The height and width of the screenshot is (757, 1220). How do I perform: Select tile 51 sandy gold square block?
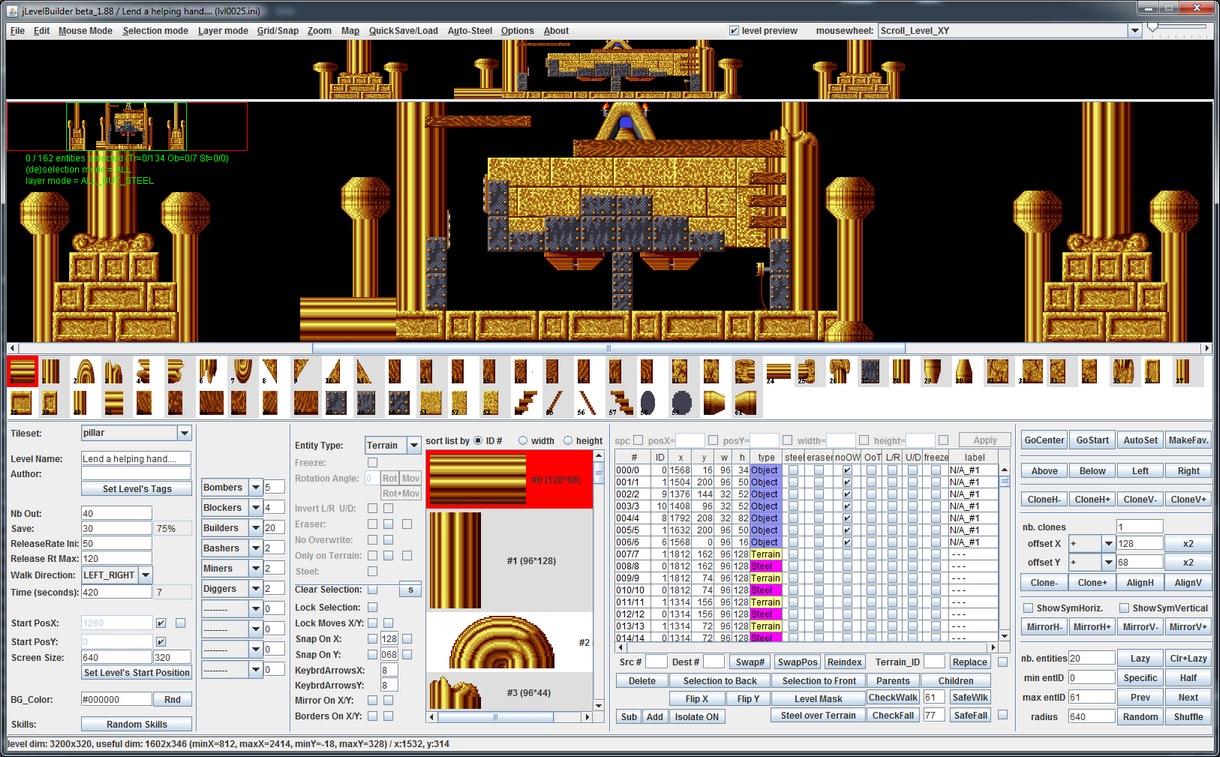430,402
